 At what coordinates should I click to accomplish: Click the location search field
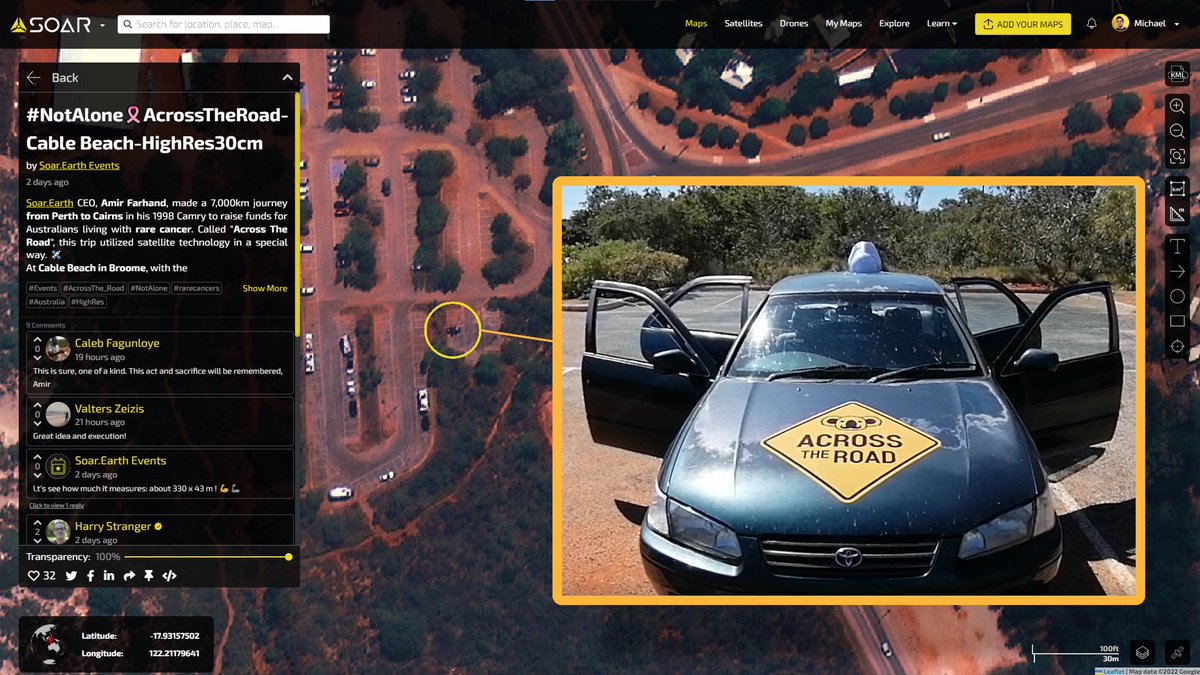[x=223, y=24]
